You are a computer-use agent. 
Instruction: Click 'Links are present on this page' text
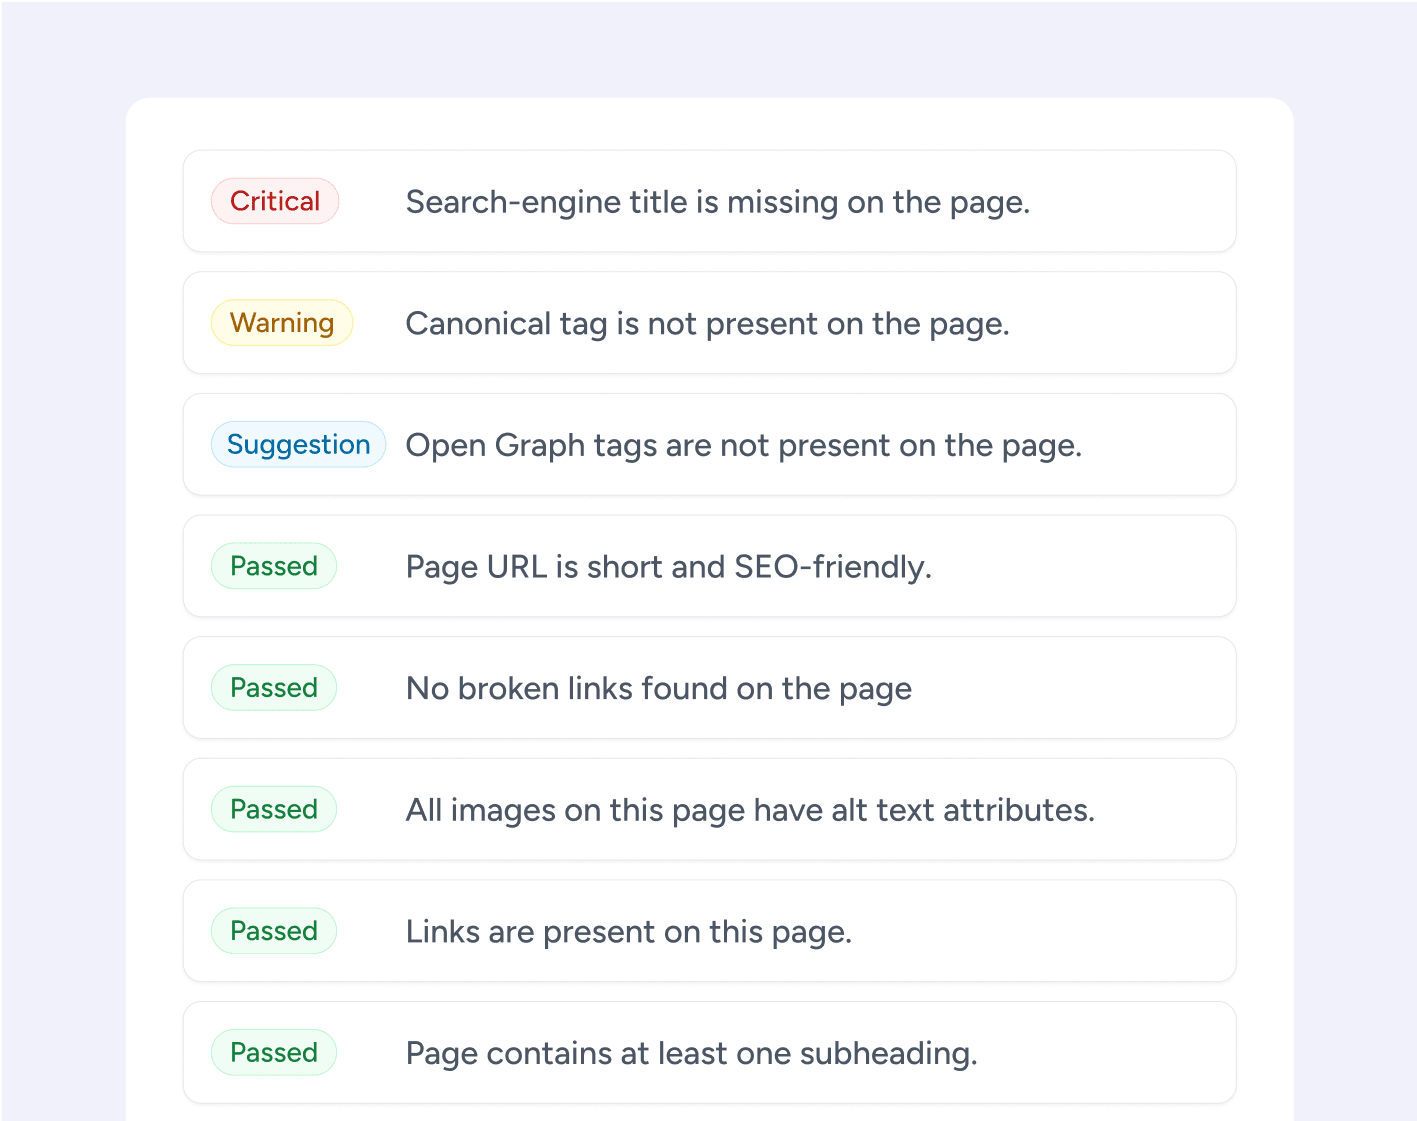click(628, 932)
